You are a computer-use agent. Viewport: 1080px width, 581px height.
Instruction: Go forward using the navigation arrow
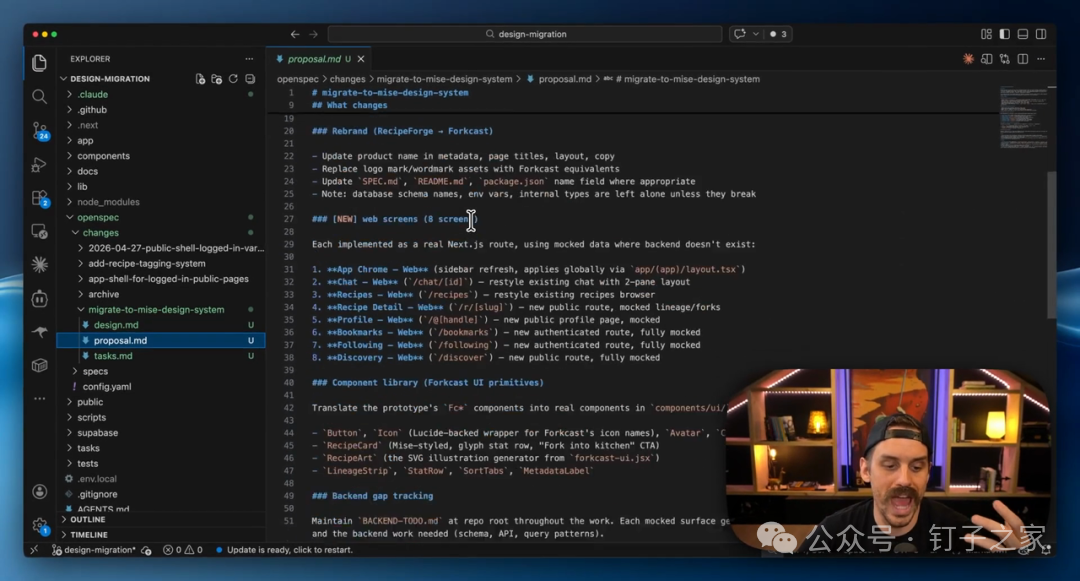click(x=313, y=34)
